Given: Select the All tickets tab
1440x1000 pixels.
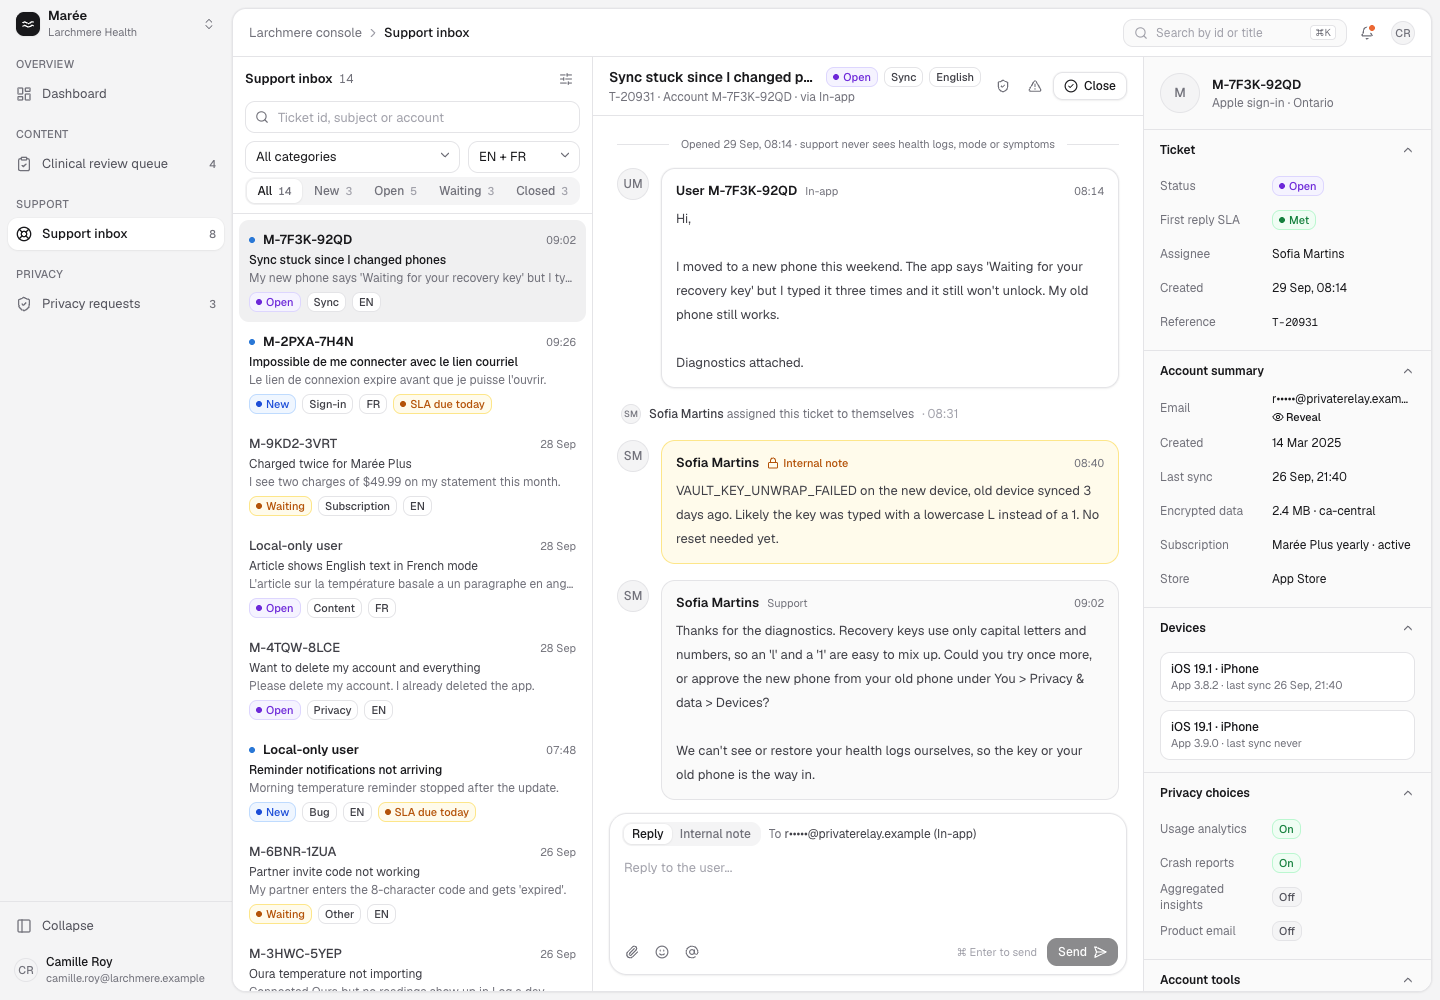Looking at the screenshot, I should pos(274,191).
